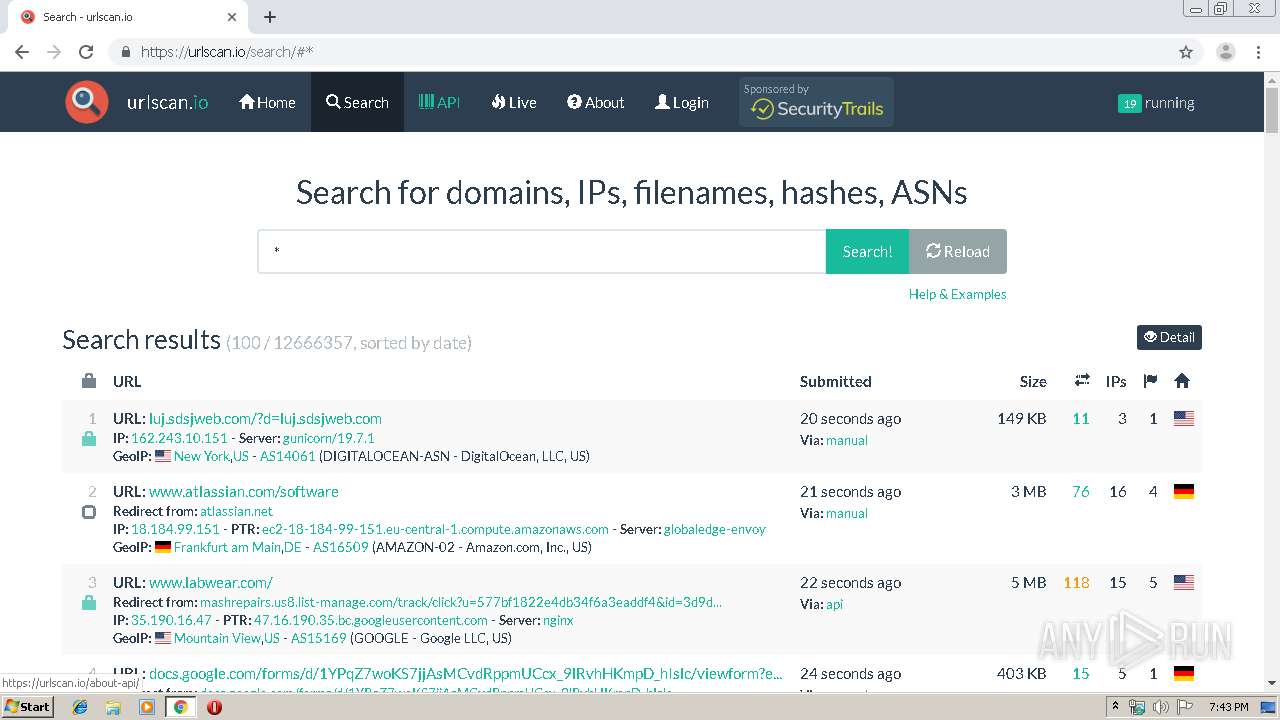Screen dimensions: 1280x720
Task: Click the SecurityTrails sponsor banner
Action: pyautogui.click(x=816, y=102)
